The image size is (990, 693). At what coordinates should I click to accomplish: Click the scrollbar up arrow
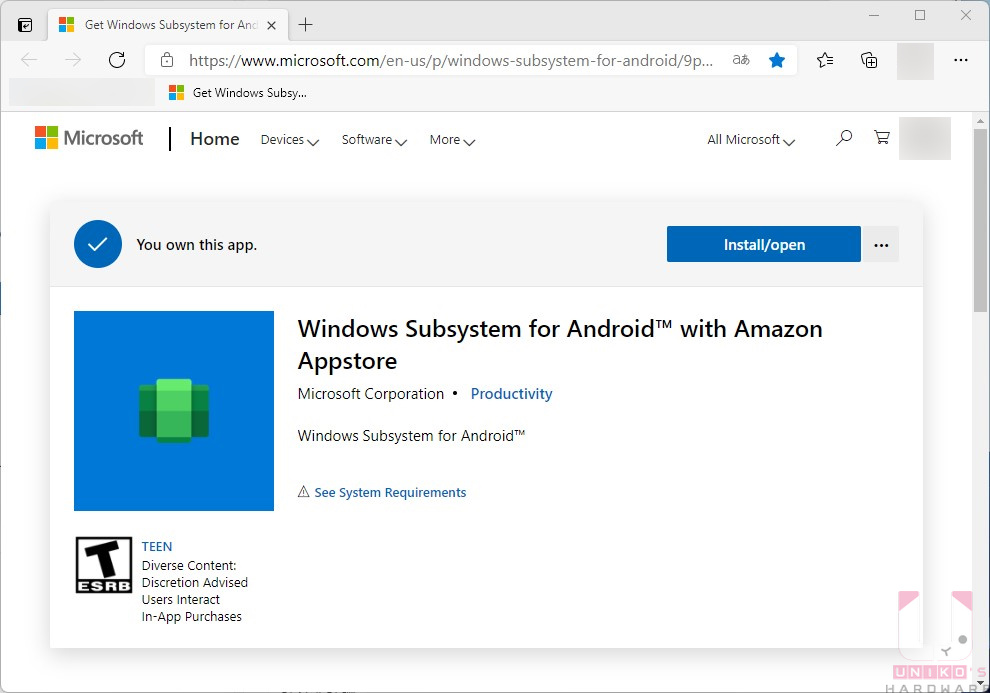pyautogui.click(x=980, y=120)
